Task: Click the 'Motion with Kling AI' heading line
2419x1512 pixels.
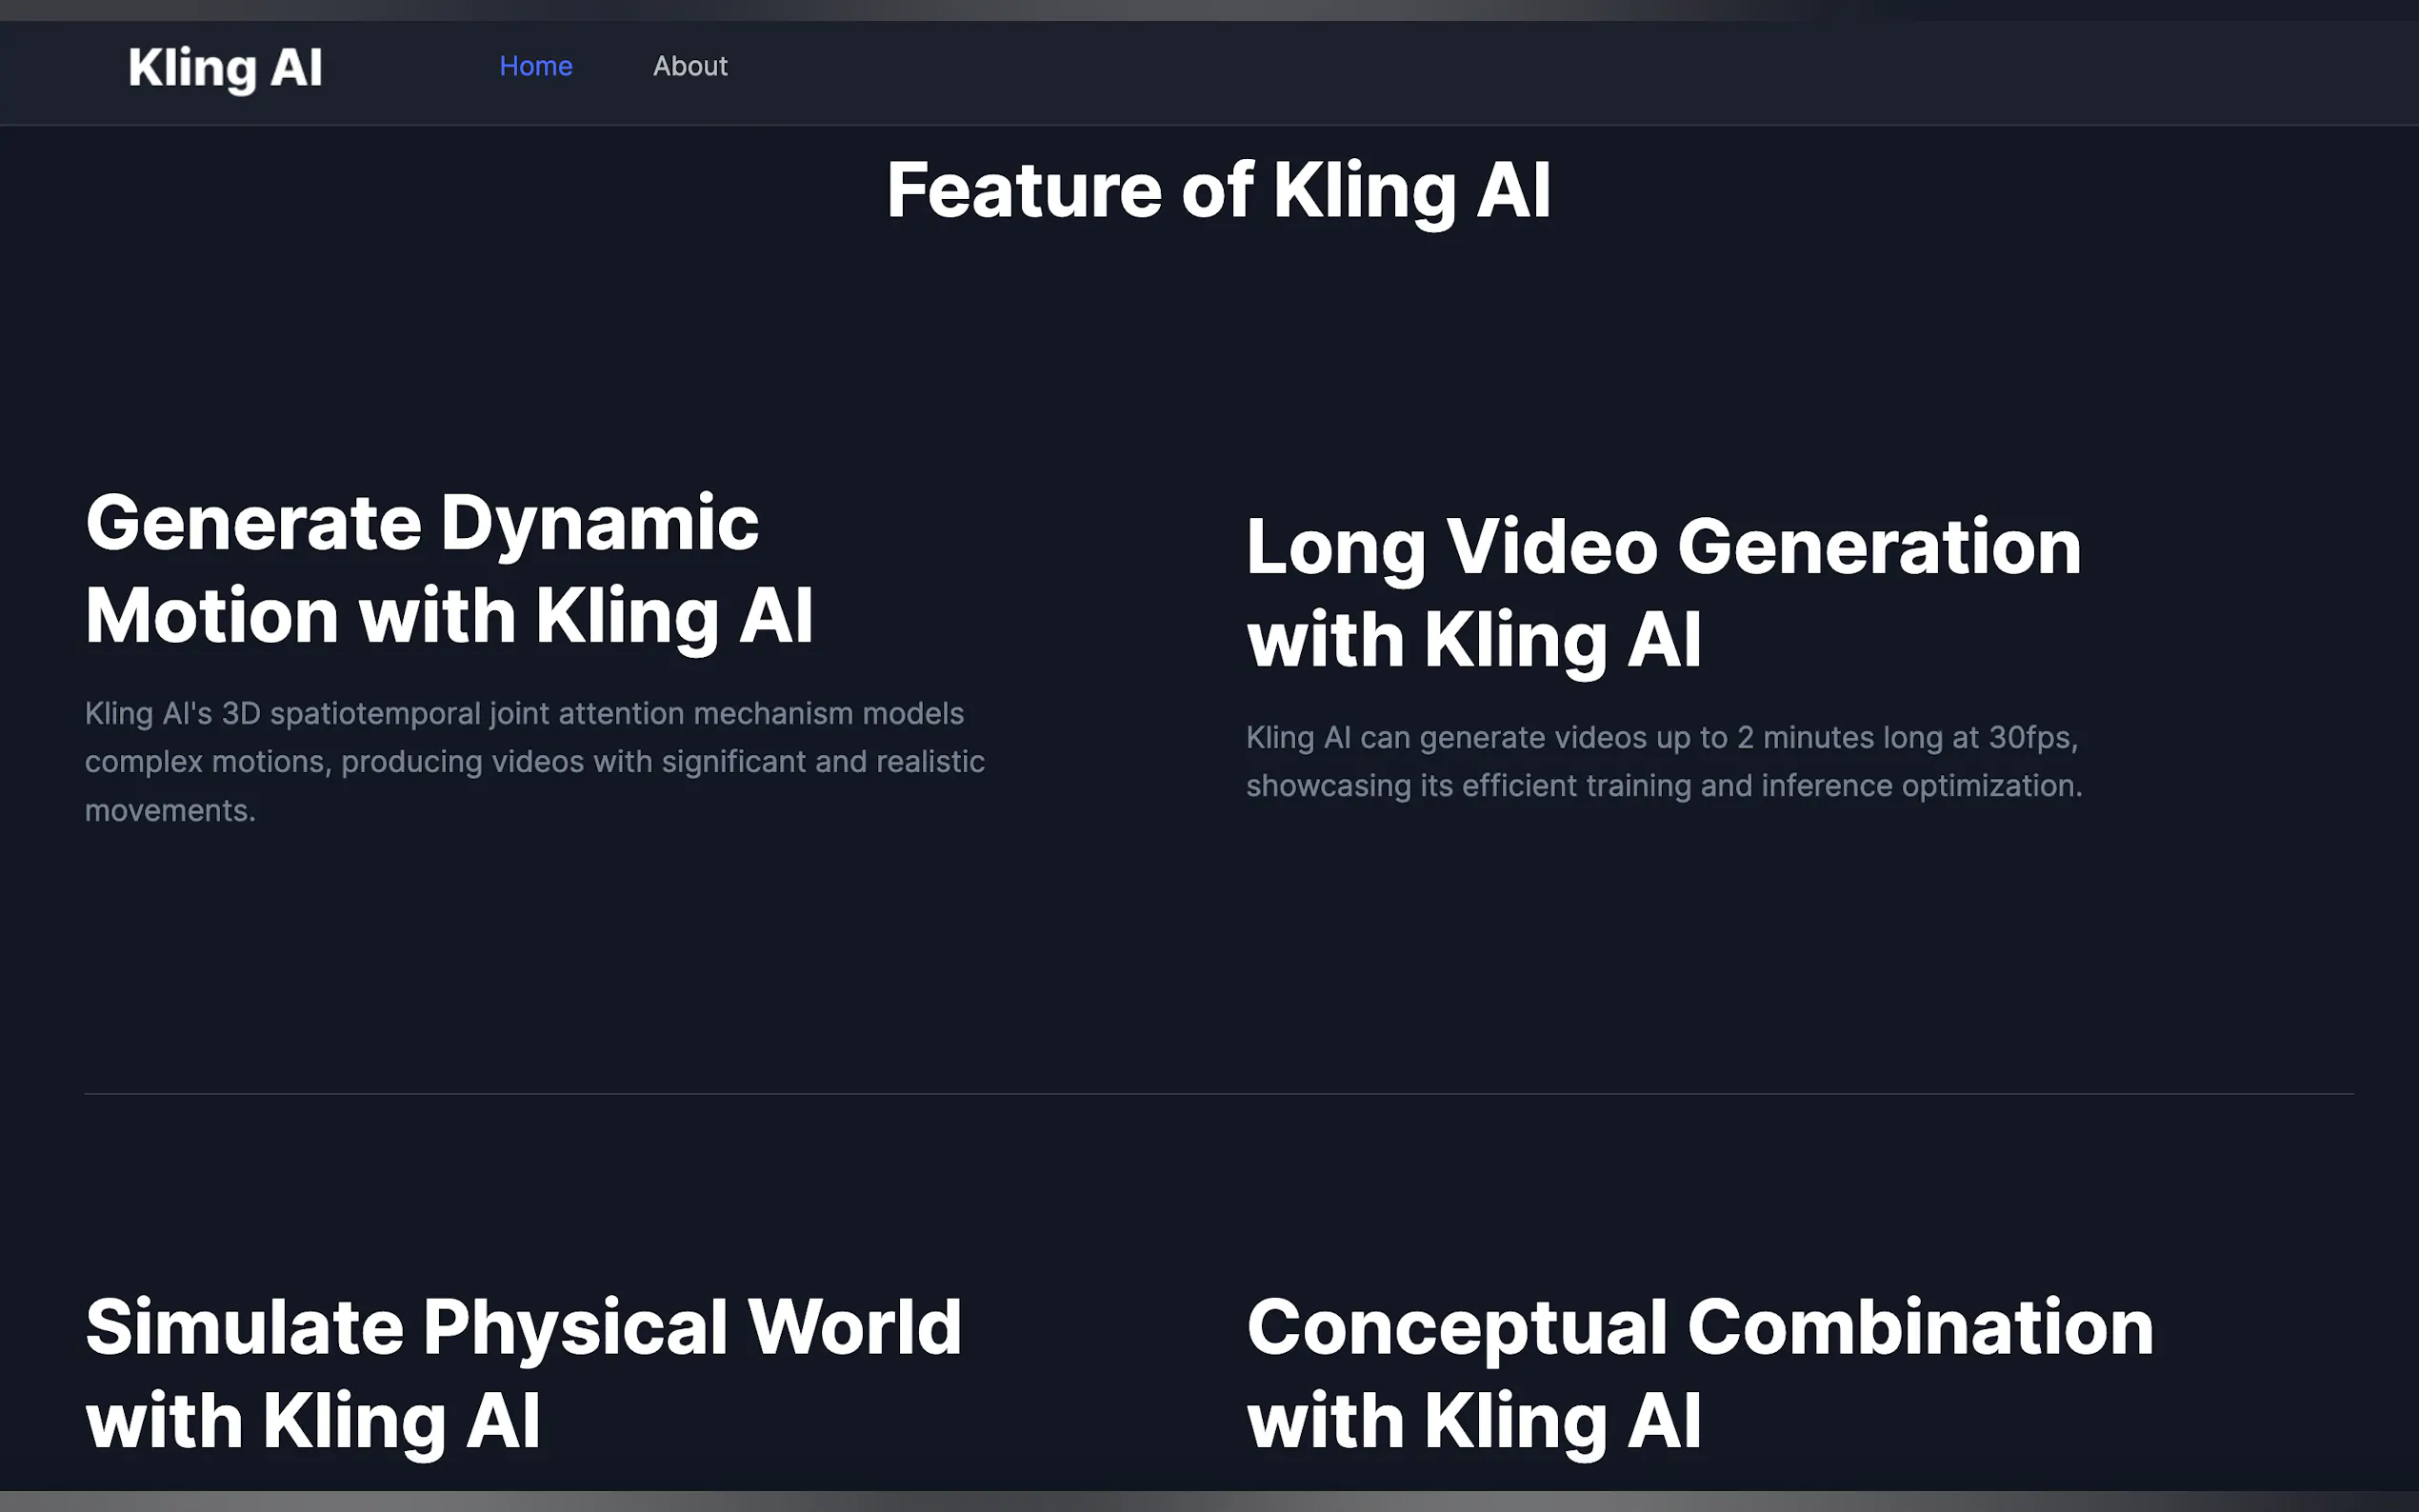Action: click(x=449, y=615)
